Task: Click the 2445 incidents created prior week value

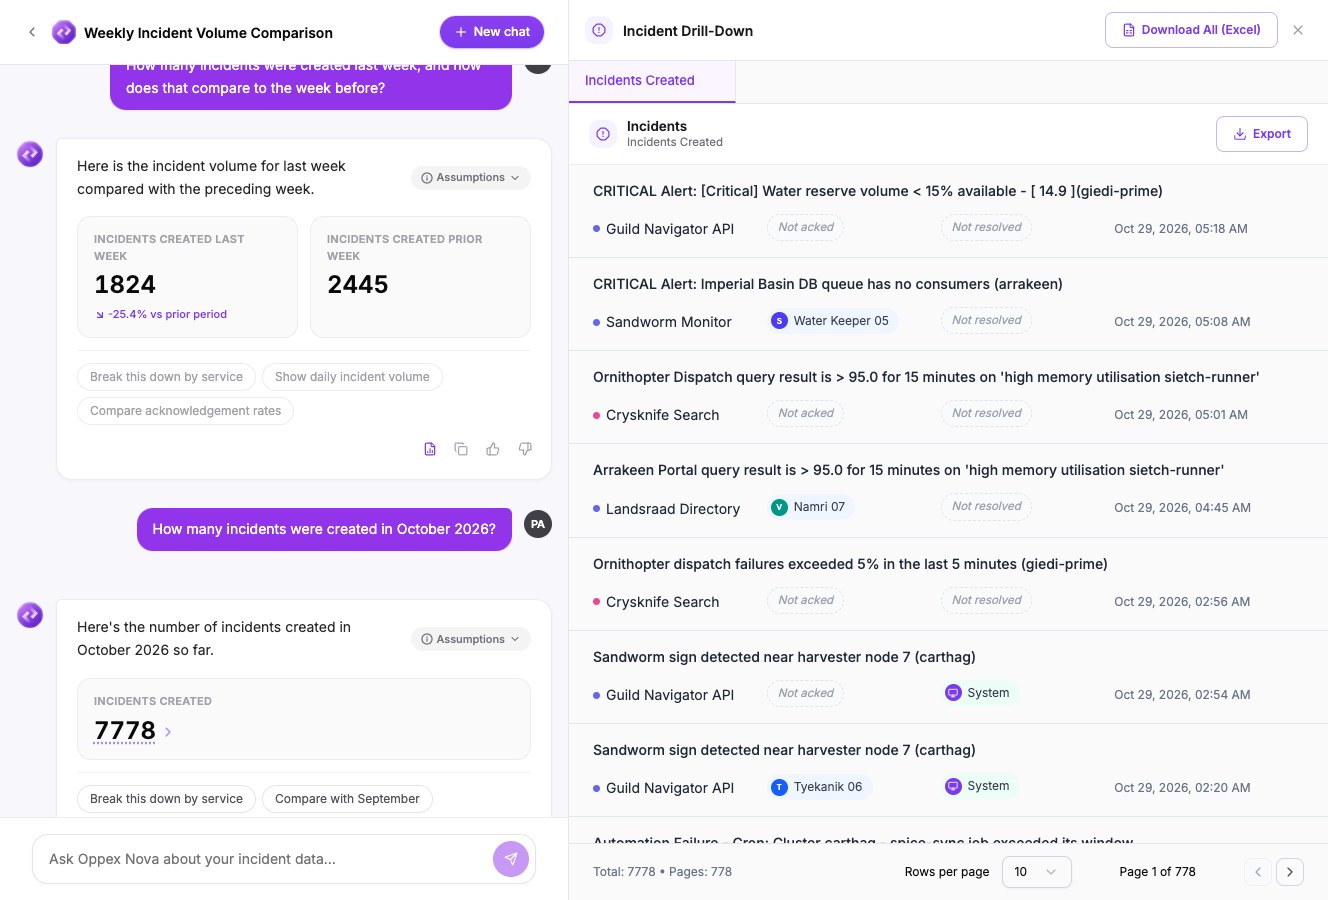Action: point(358,285)
